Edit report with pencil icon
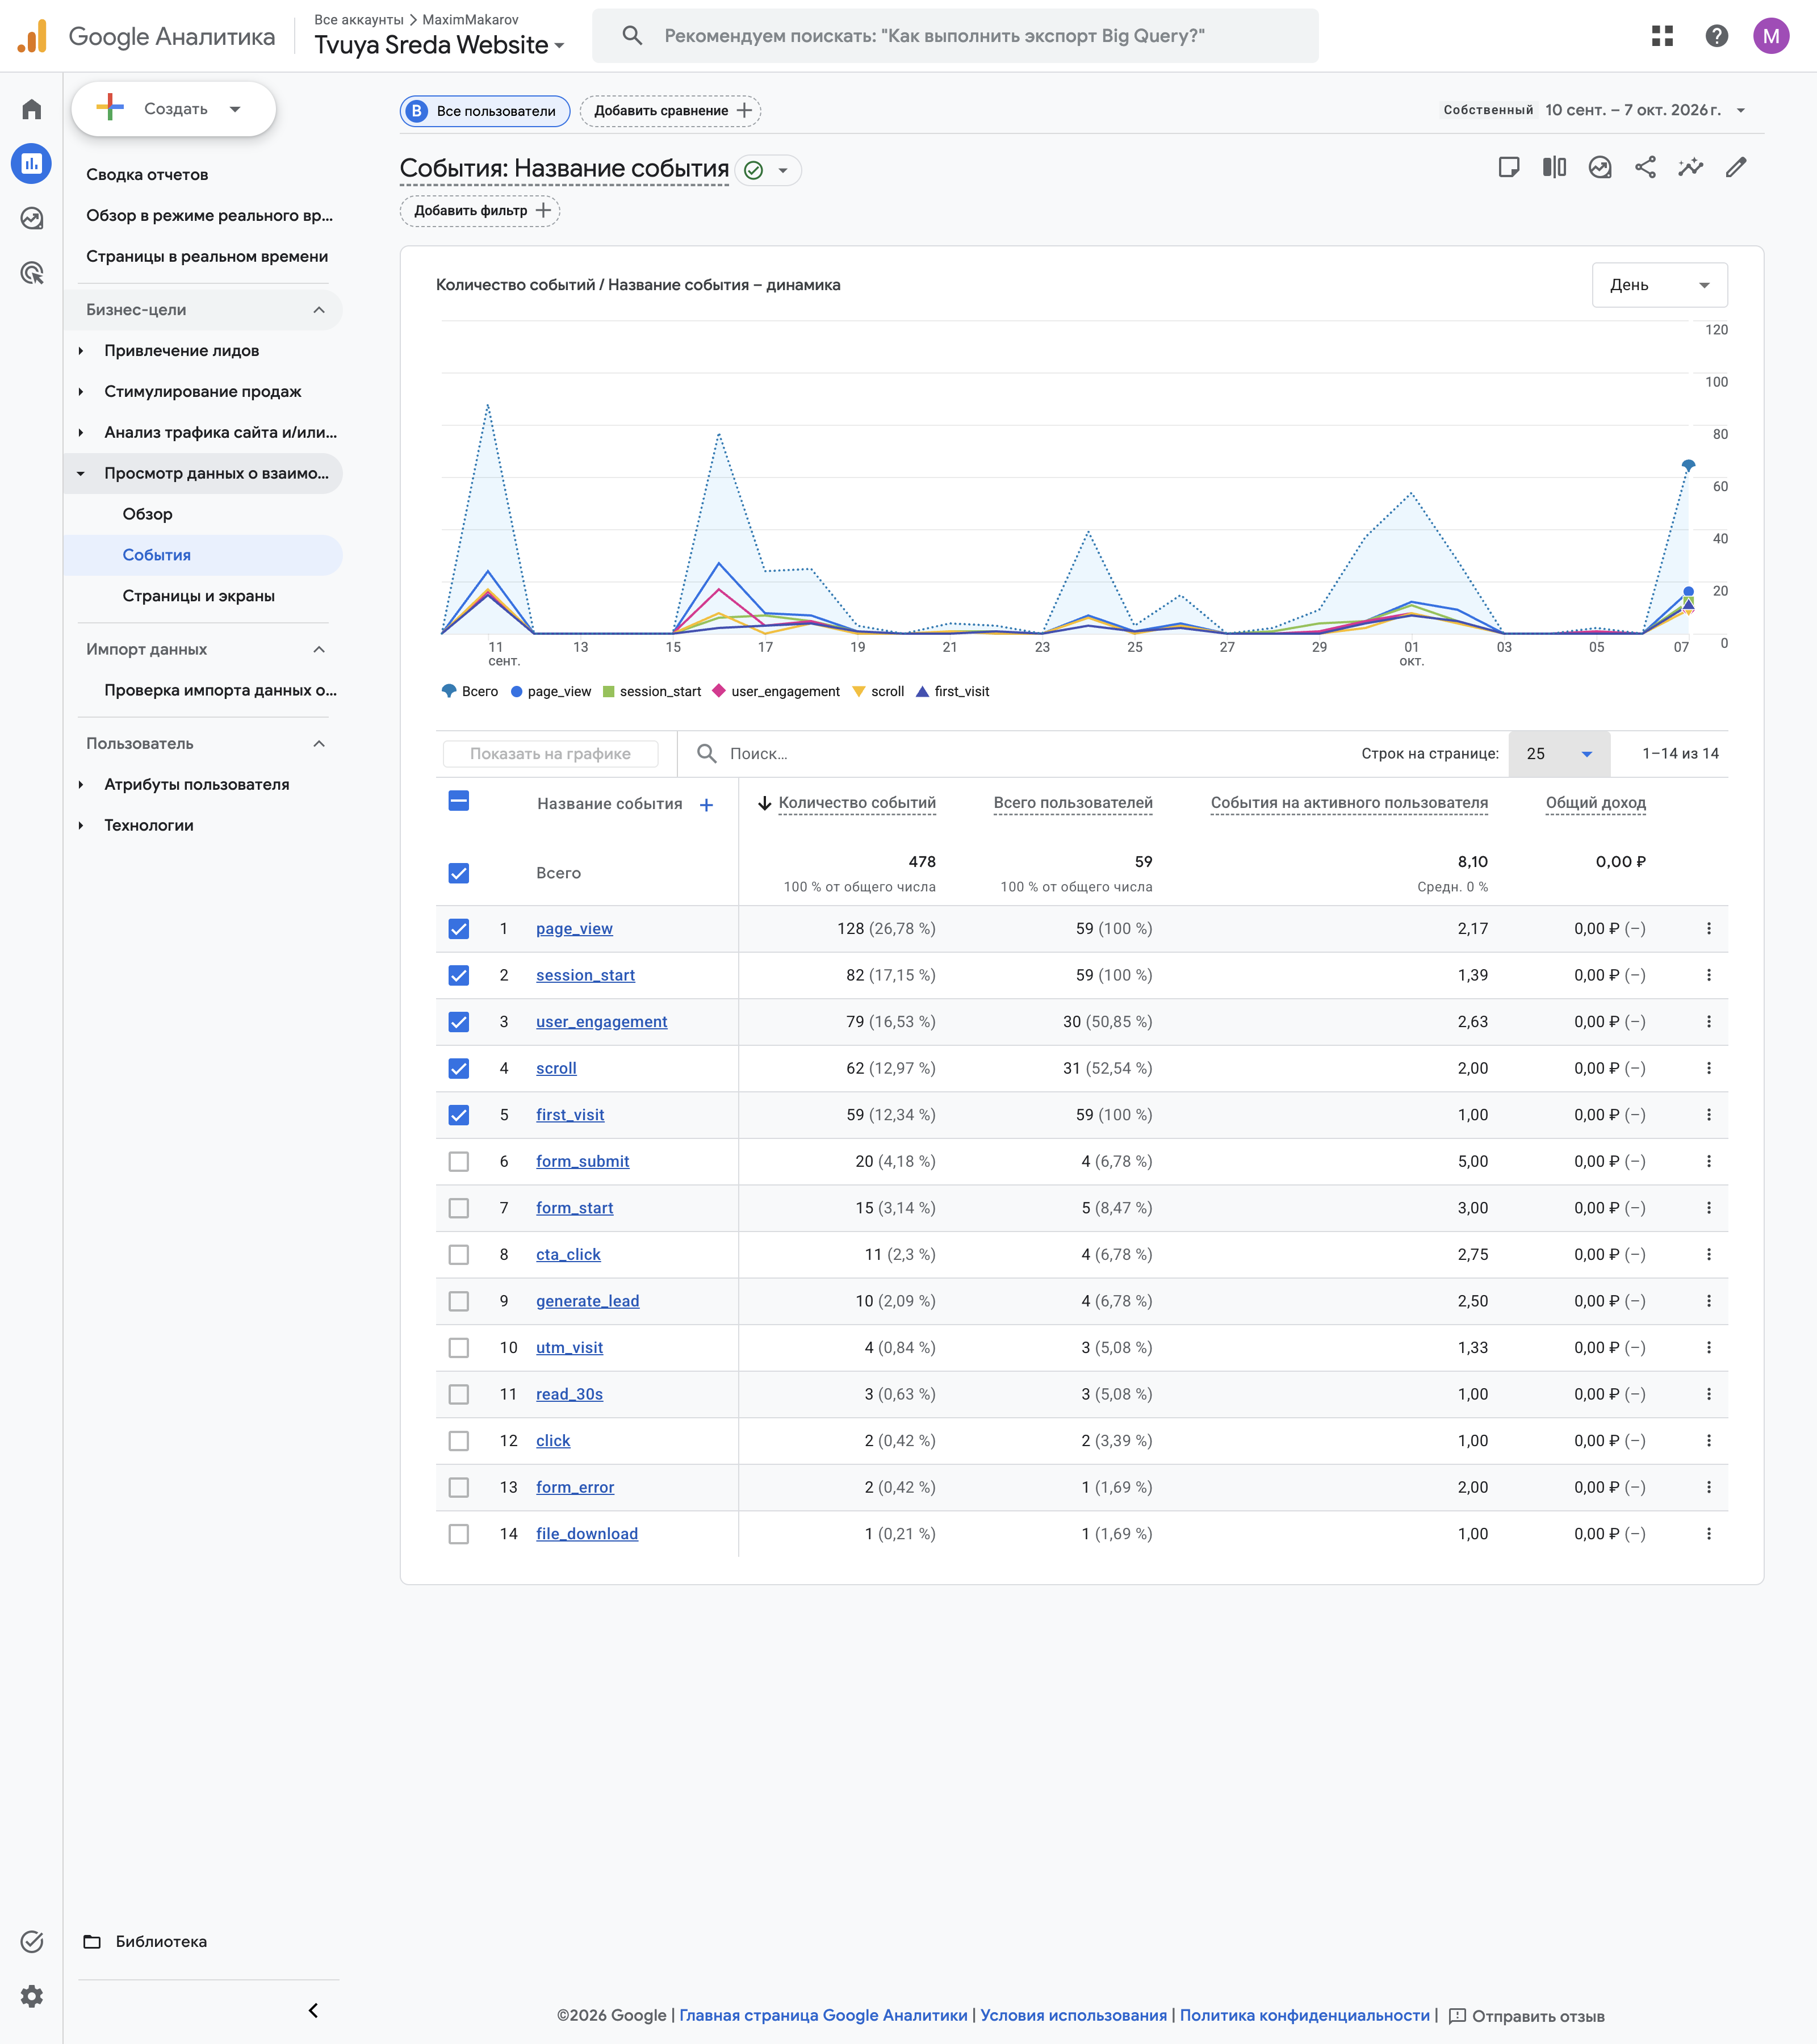This screenshot has height=2044, width=1817. point(1736,167)
